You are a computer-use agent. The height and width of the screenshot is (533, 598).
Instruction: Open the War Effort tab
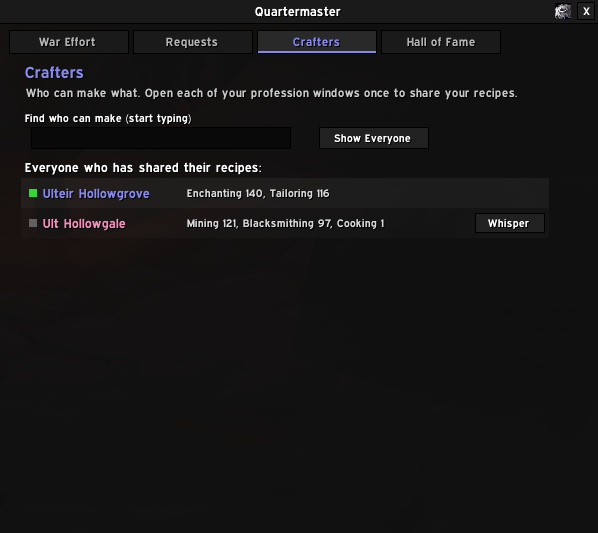pos(69,42)
